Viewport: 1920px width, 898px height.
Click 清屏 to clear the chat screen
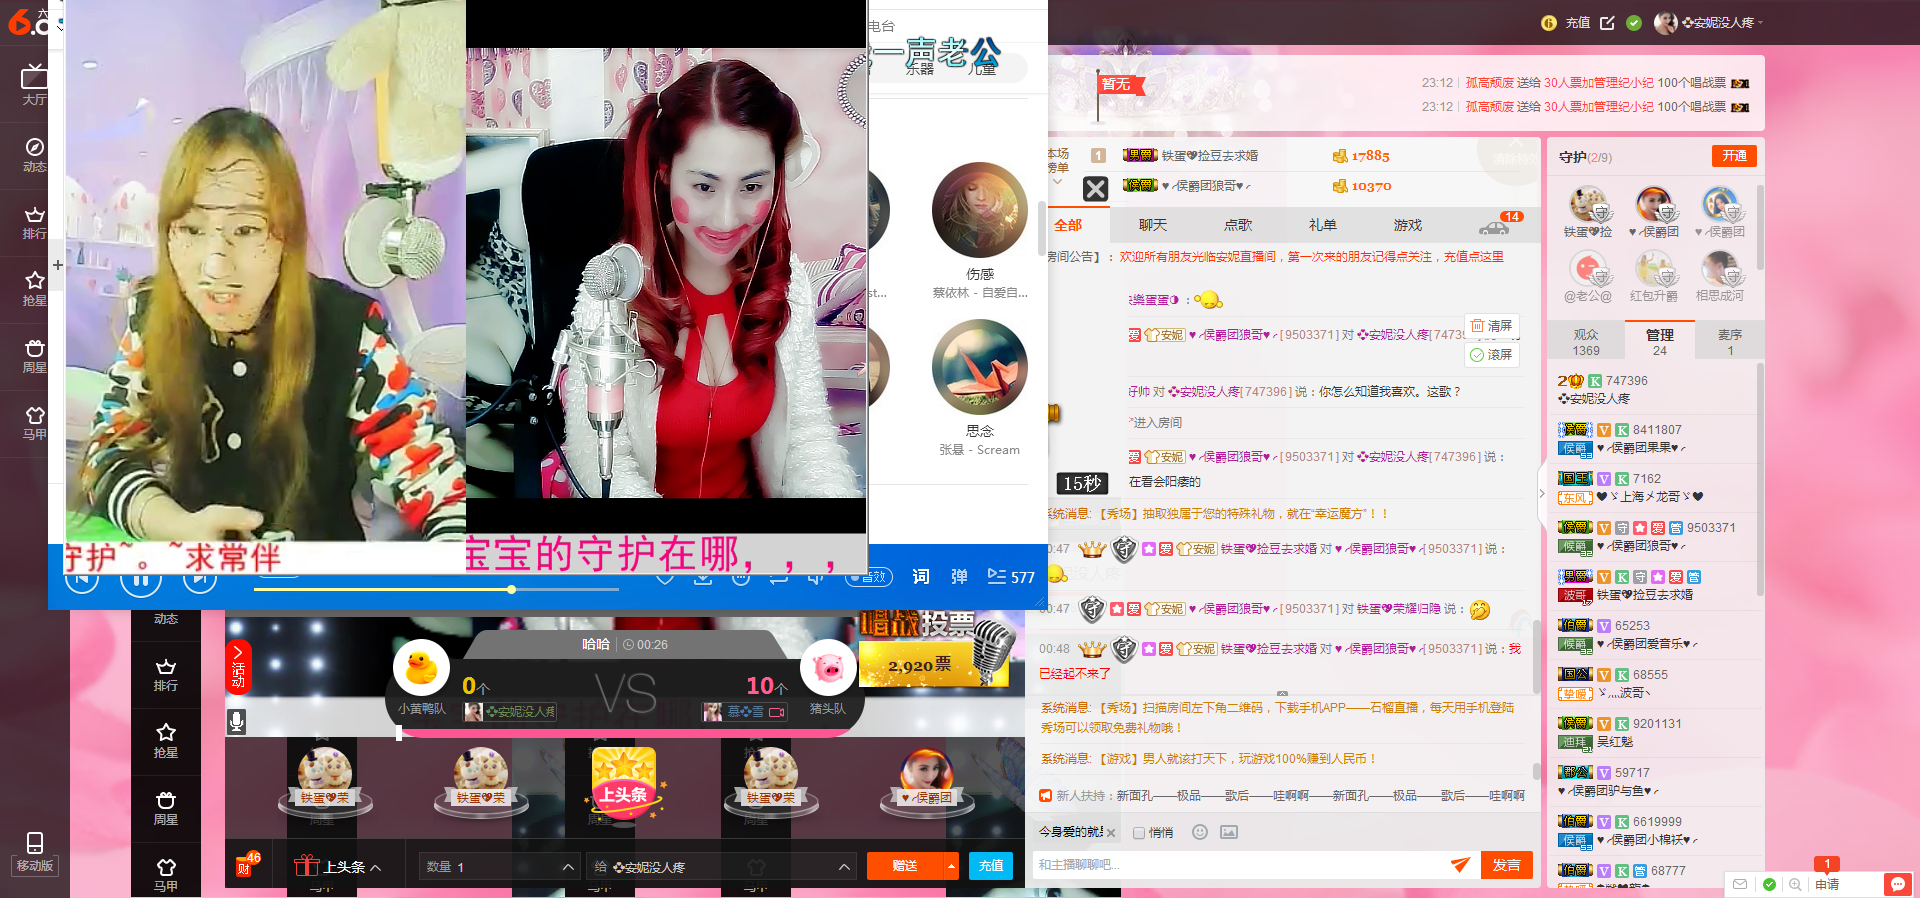1492,326
